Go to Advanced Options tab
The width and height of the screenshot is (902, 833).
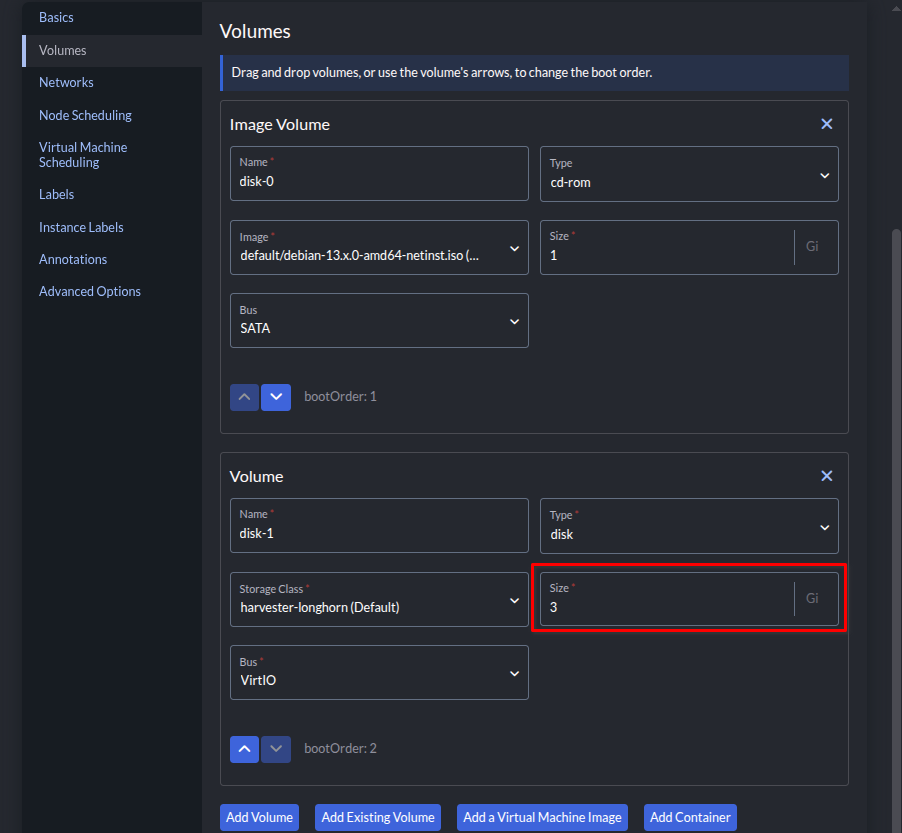90,291
